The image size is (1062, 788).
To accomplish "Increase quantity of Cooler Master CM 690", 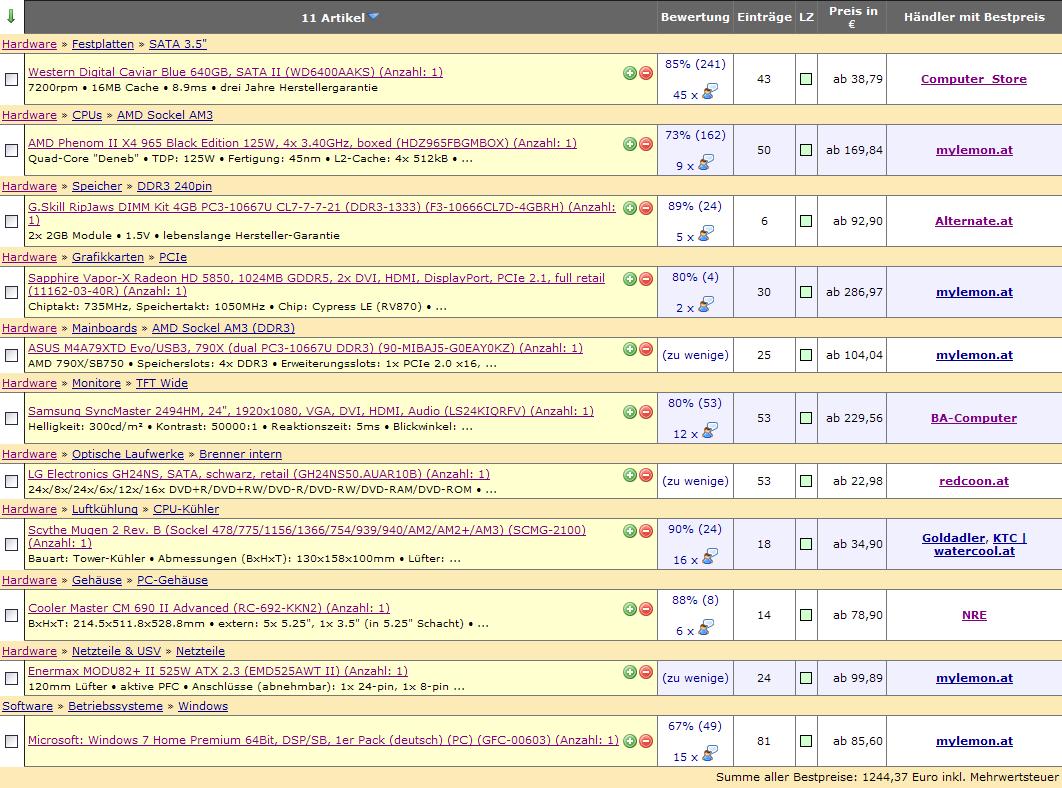I will click(x=630, y=609).
